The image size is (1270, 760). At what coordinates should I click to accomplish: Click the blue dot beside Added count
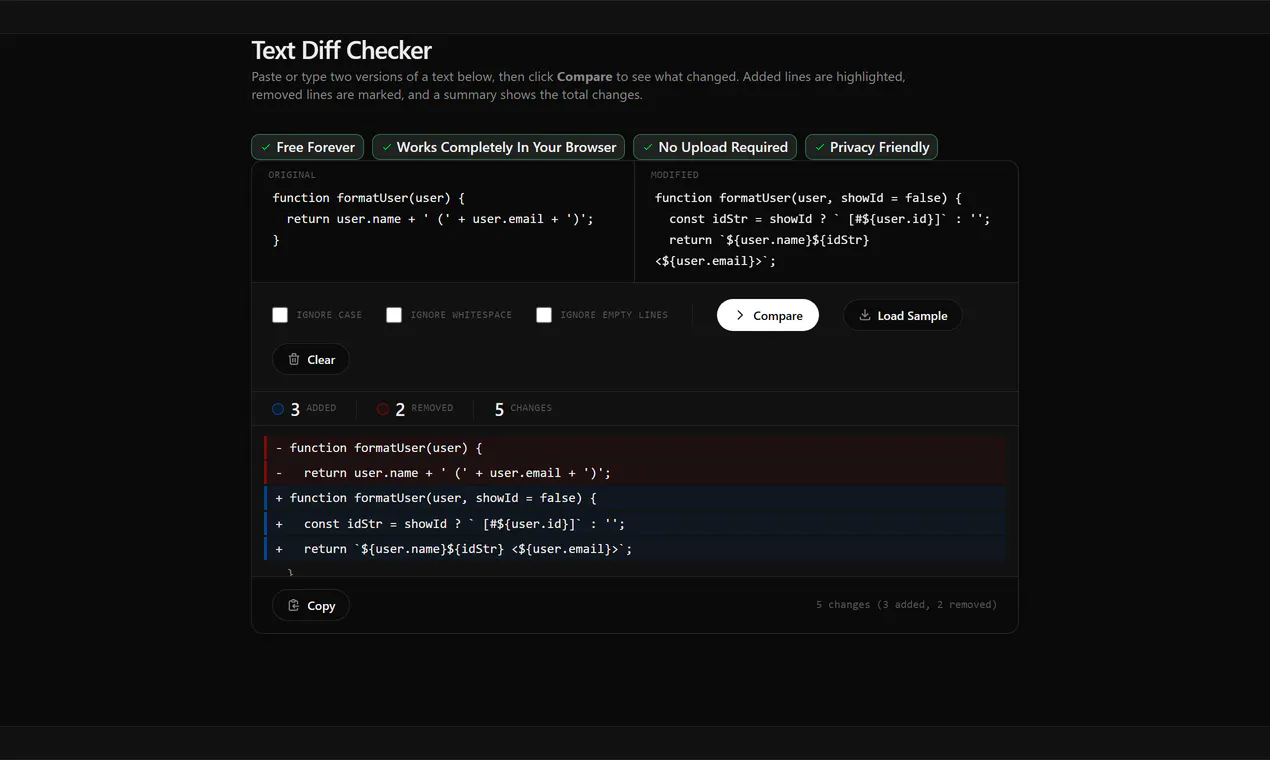pyautogui.click(x=278, y=408)
